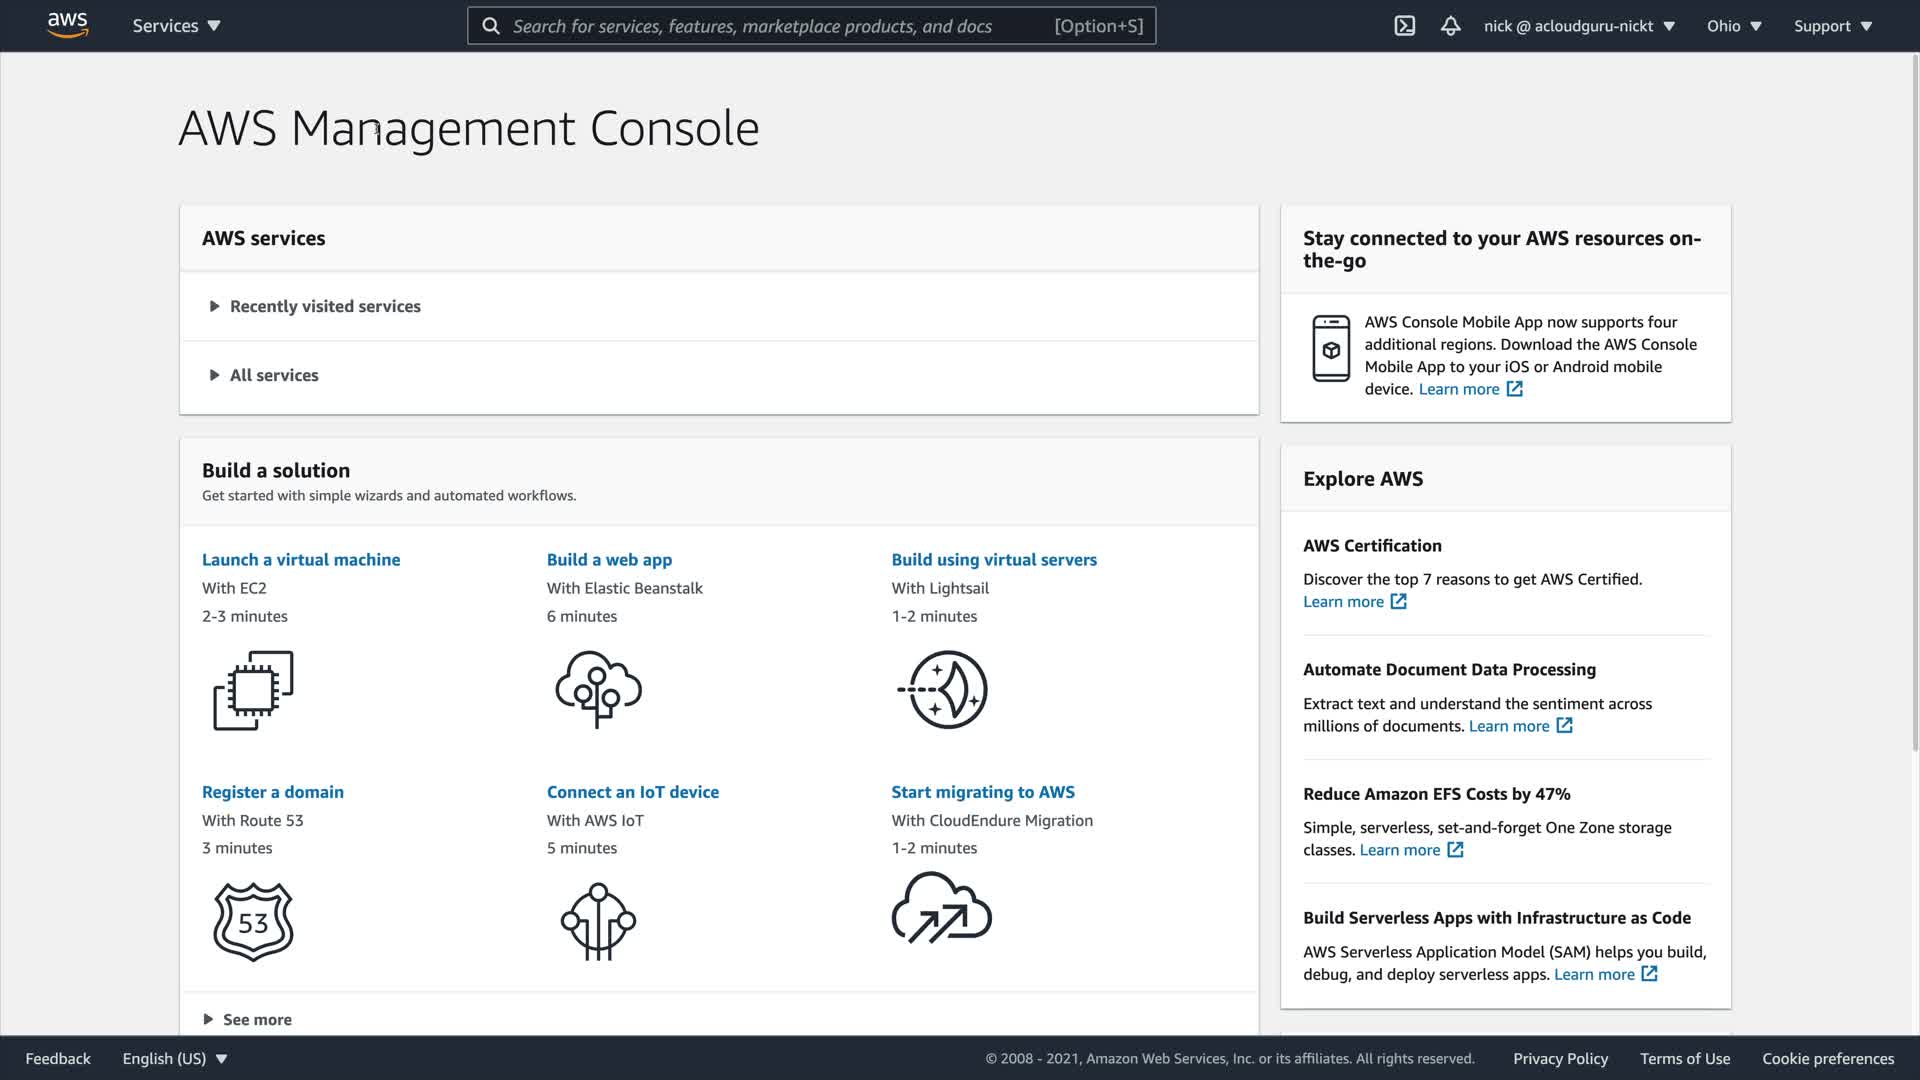Expand See more solutions
This screenshot has height=1080, width=1920.
pos(256,1019)
